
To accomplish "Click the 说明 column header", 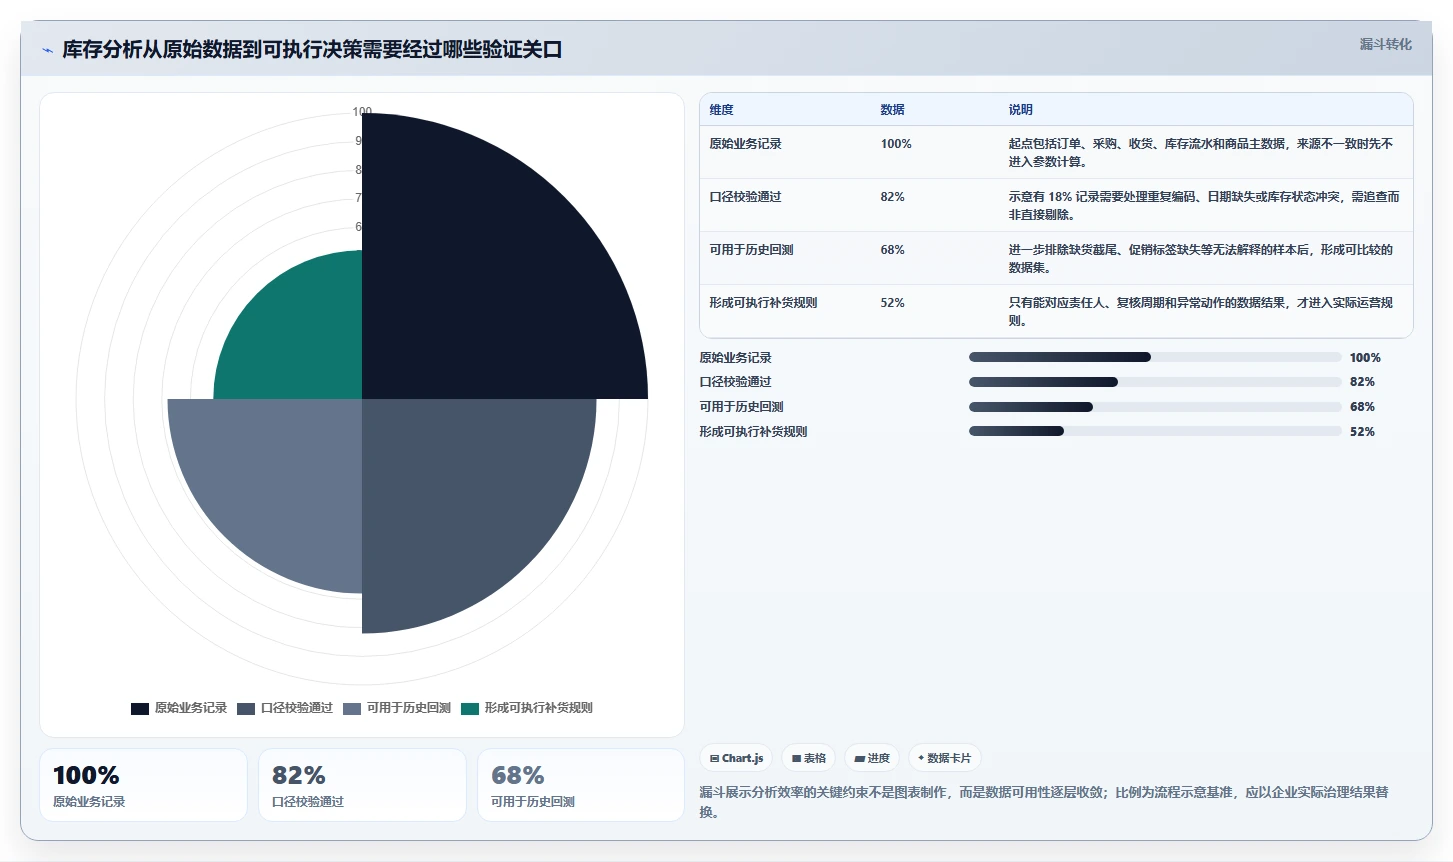I will point(1020,110).
